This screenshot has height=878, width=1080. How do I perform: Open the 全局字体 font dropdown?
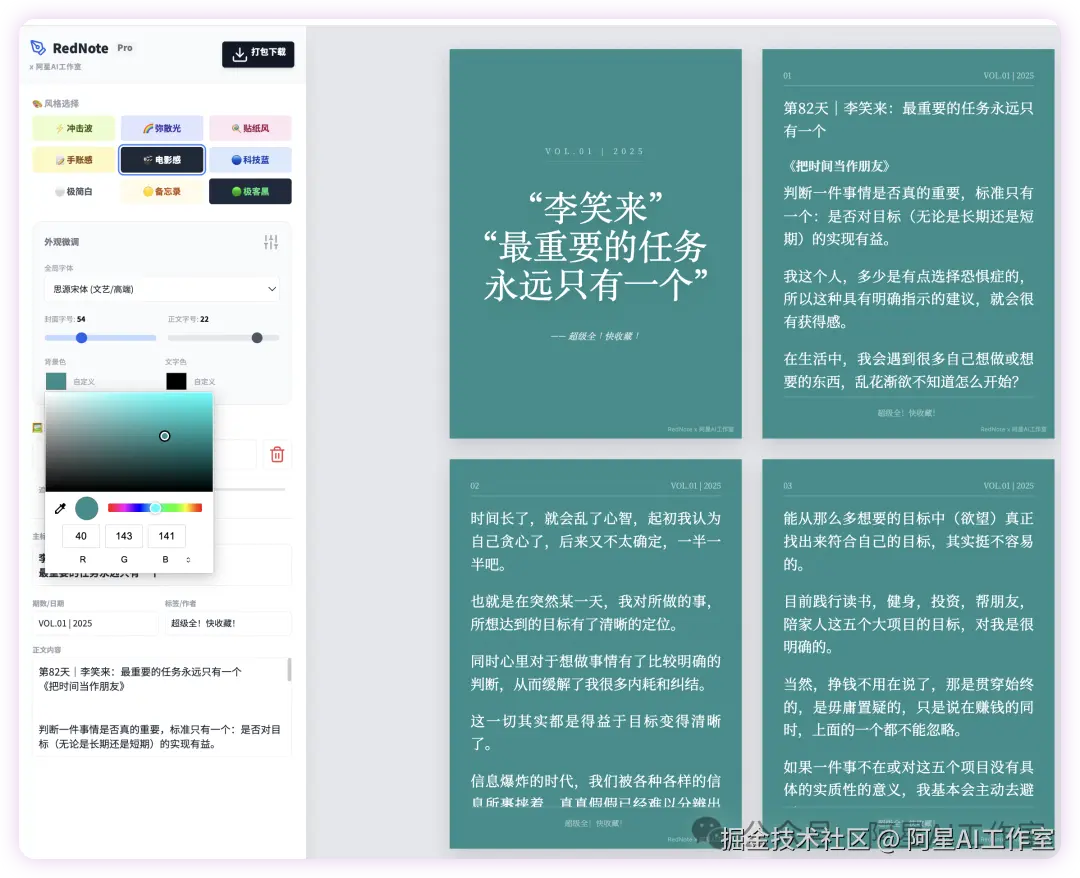162,289
